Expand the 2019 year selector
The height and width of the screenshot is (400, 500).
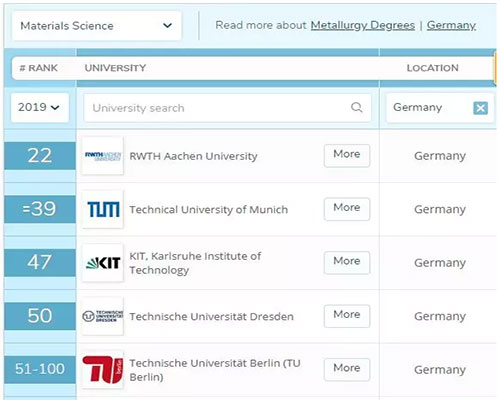(40, 107)
